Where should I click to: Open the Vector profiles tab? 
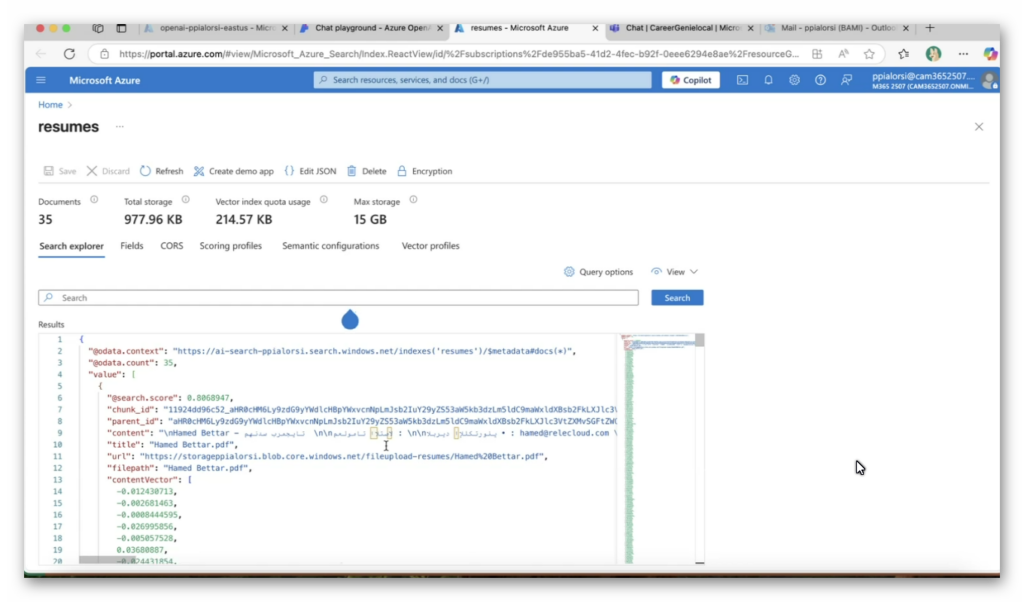click(430, 246)
